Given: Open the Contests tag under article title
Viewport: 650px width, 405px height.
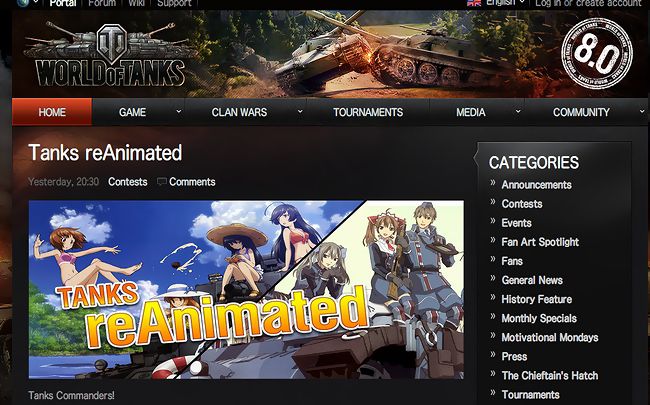Looking at the screenshot, I should [x=128, y=182].
